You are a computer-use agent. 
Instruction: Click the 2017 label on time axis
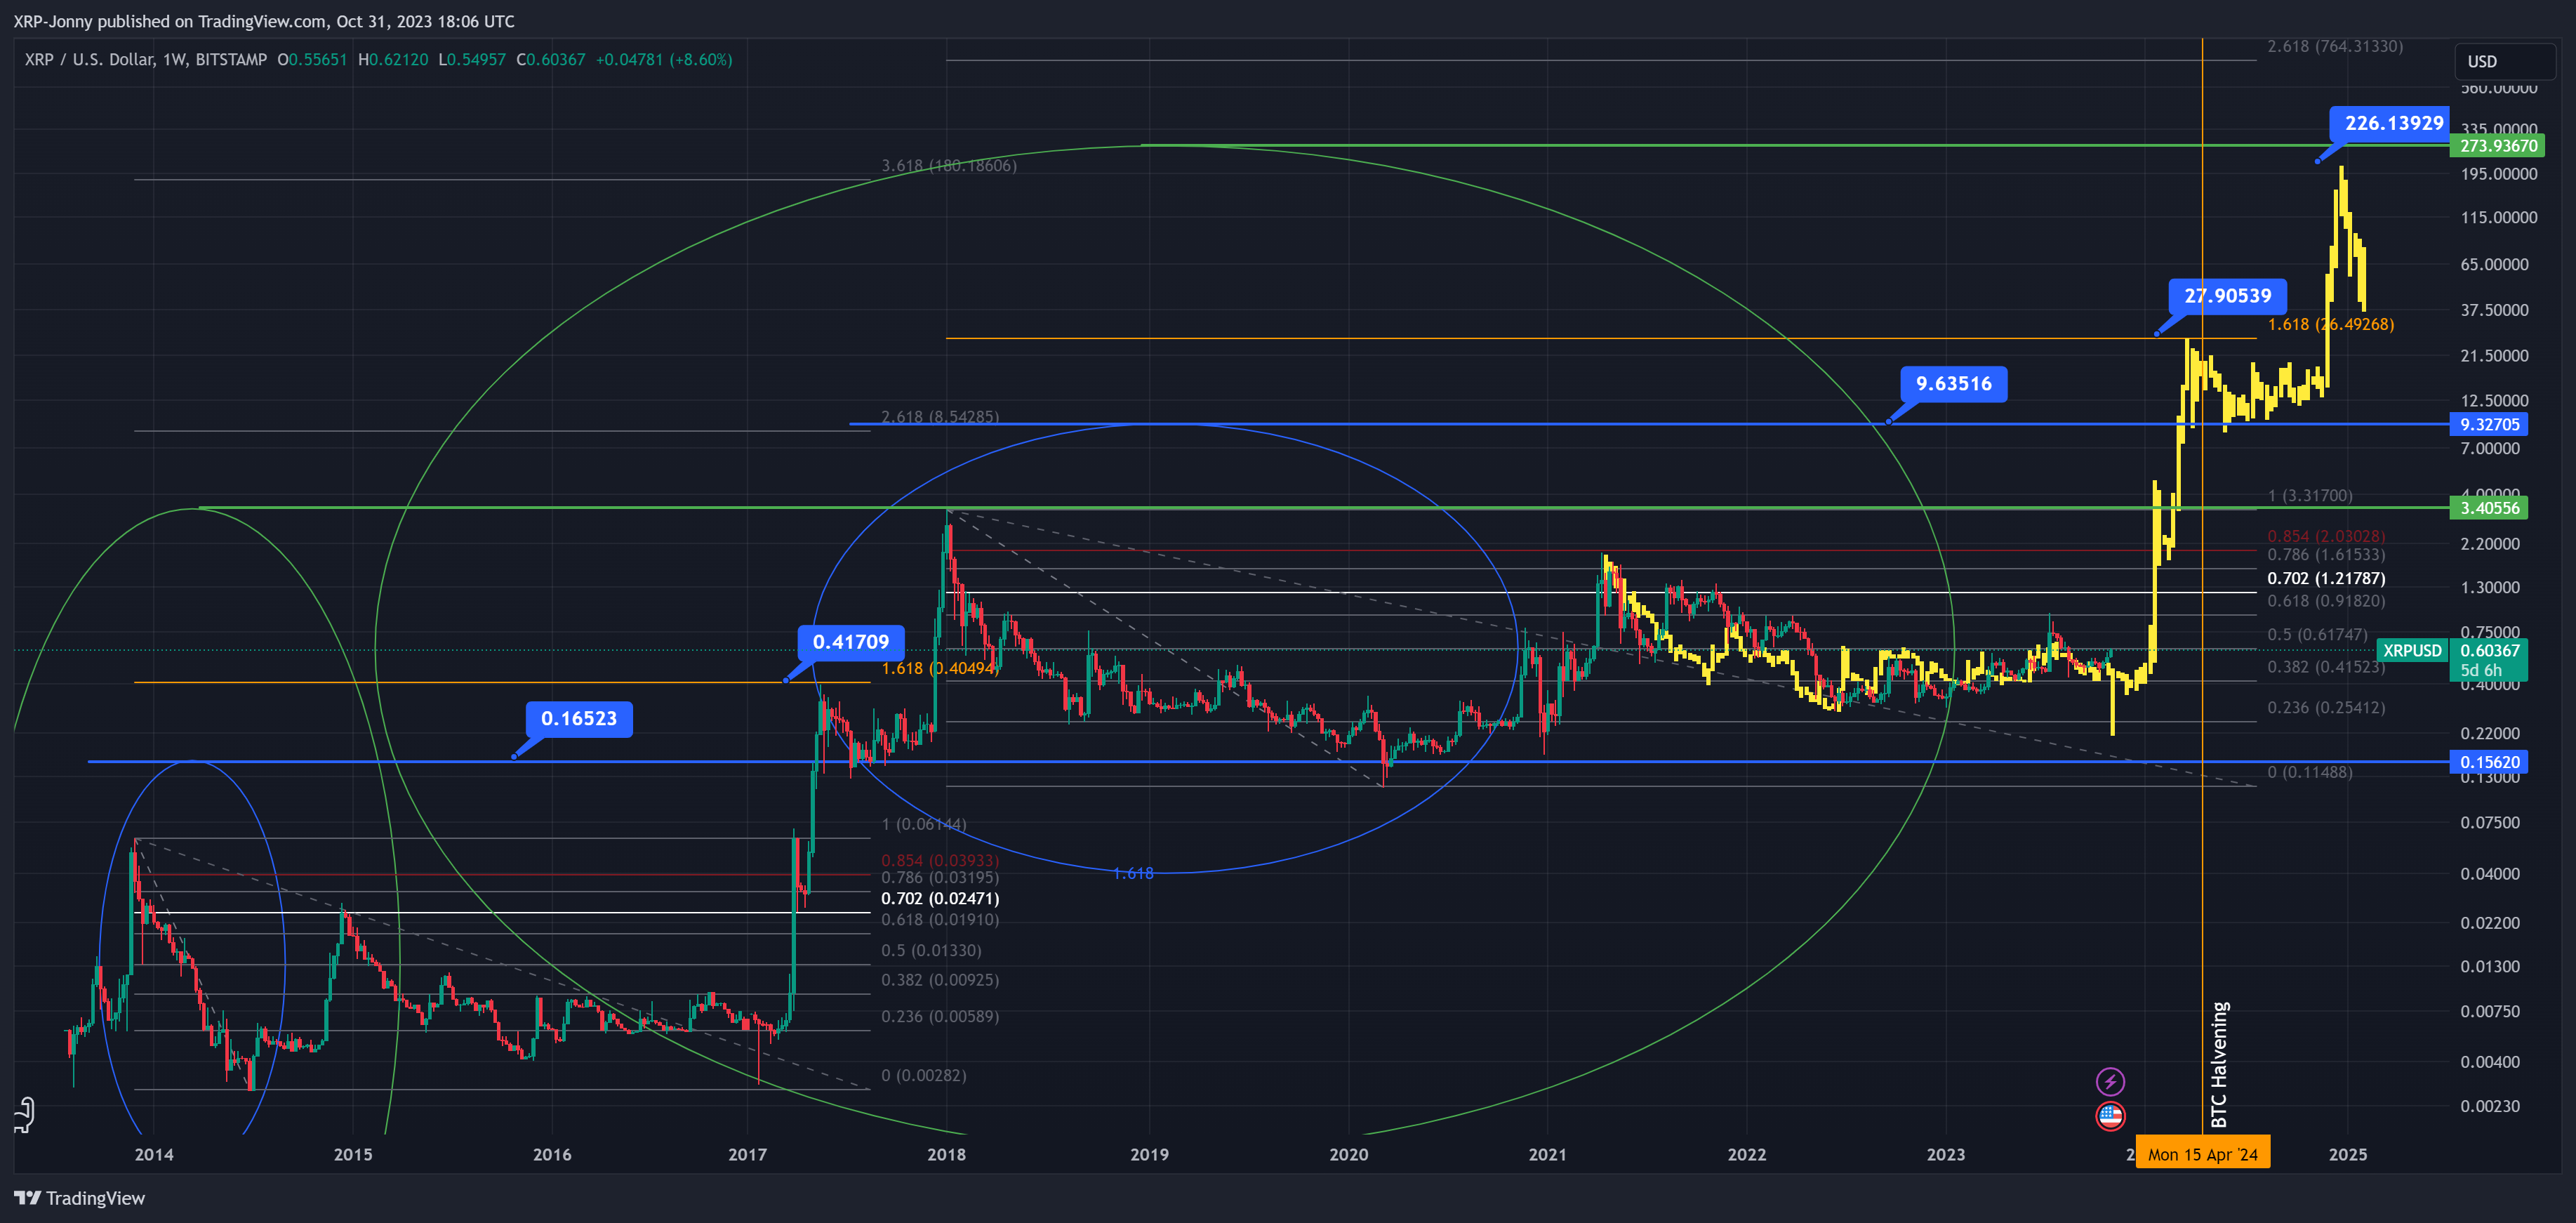(x=747, y=1155)
